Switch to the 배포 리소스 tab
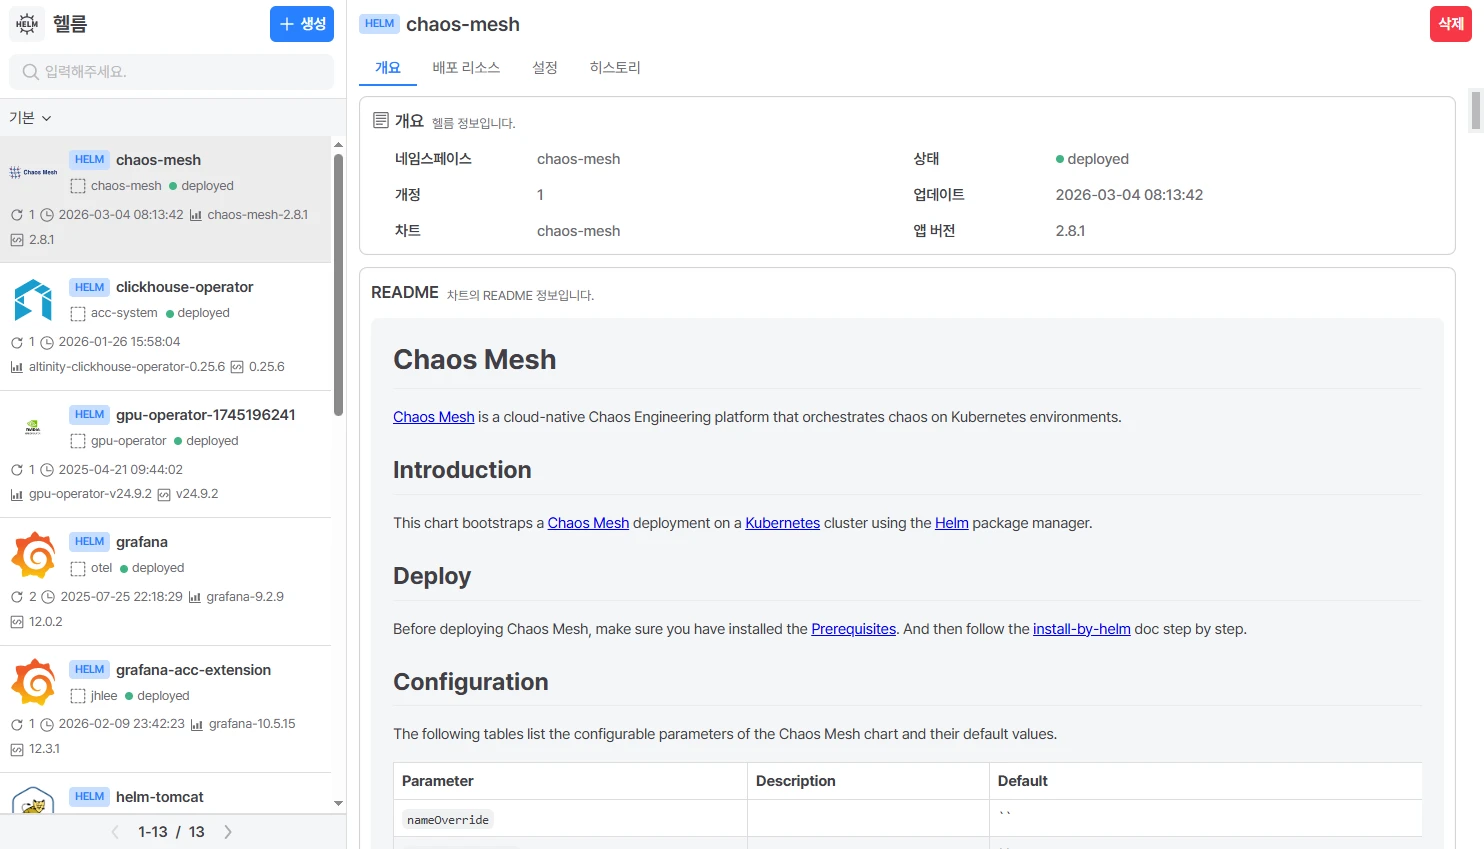This screenshot has height=849, width=1484. point(466,68)
